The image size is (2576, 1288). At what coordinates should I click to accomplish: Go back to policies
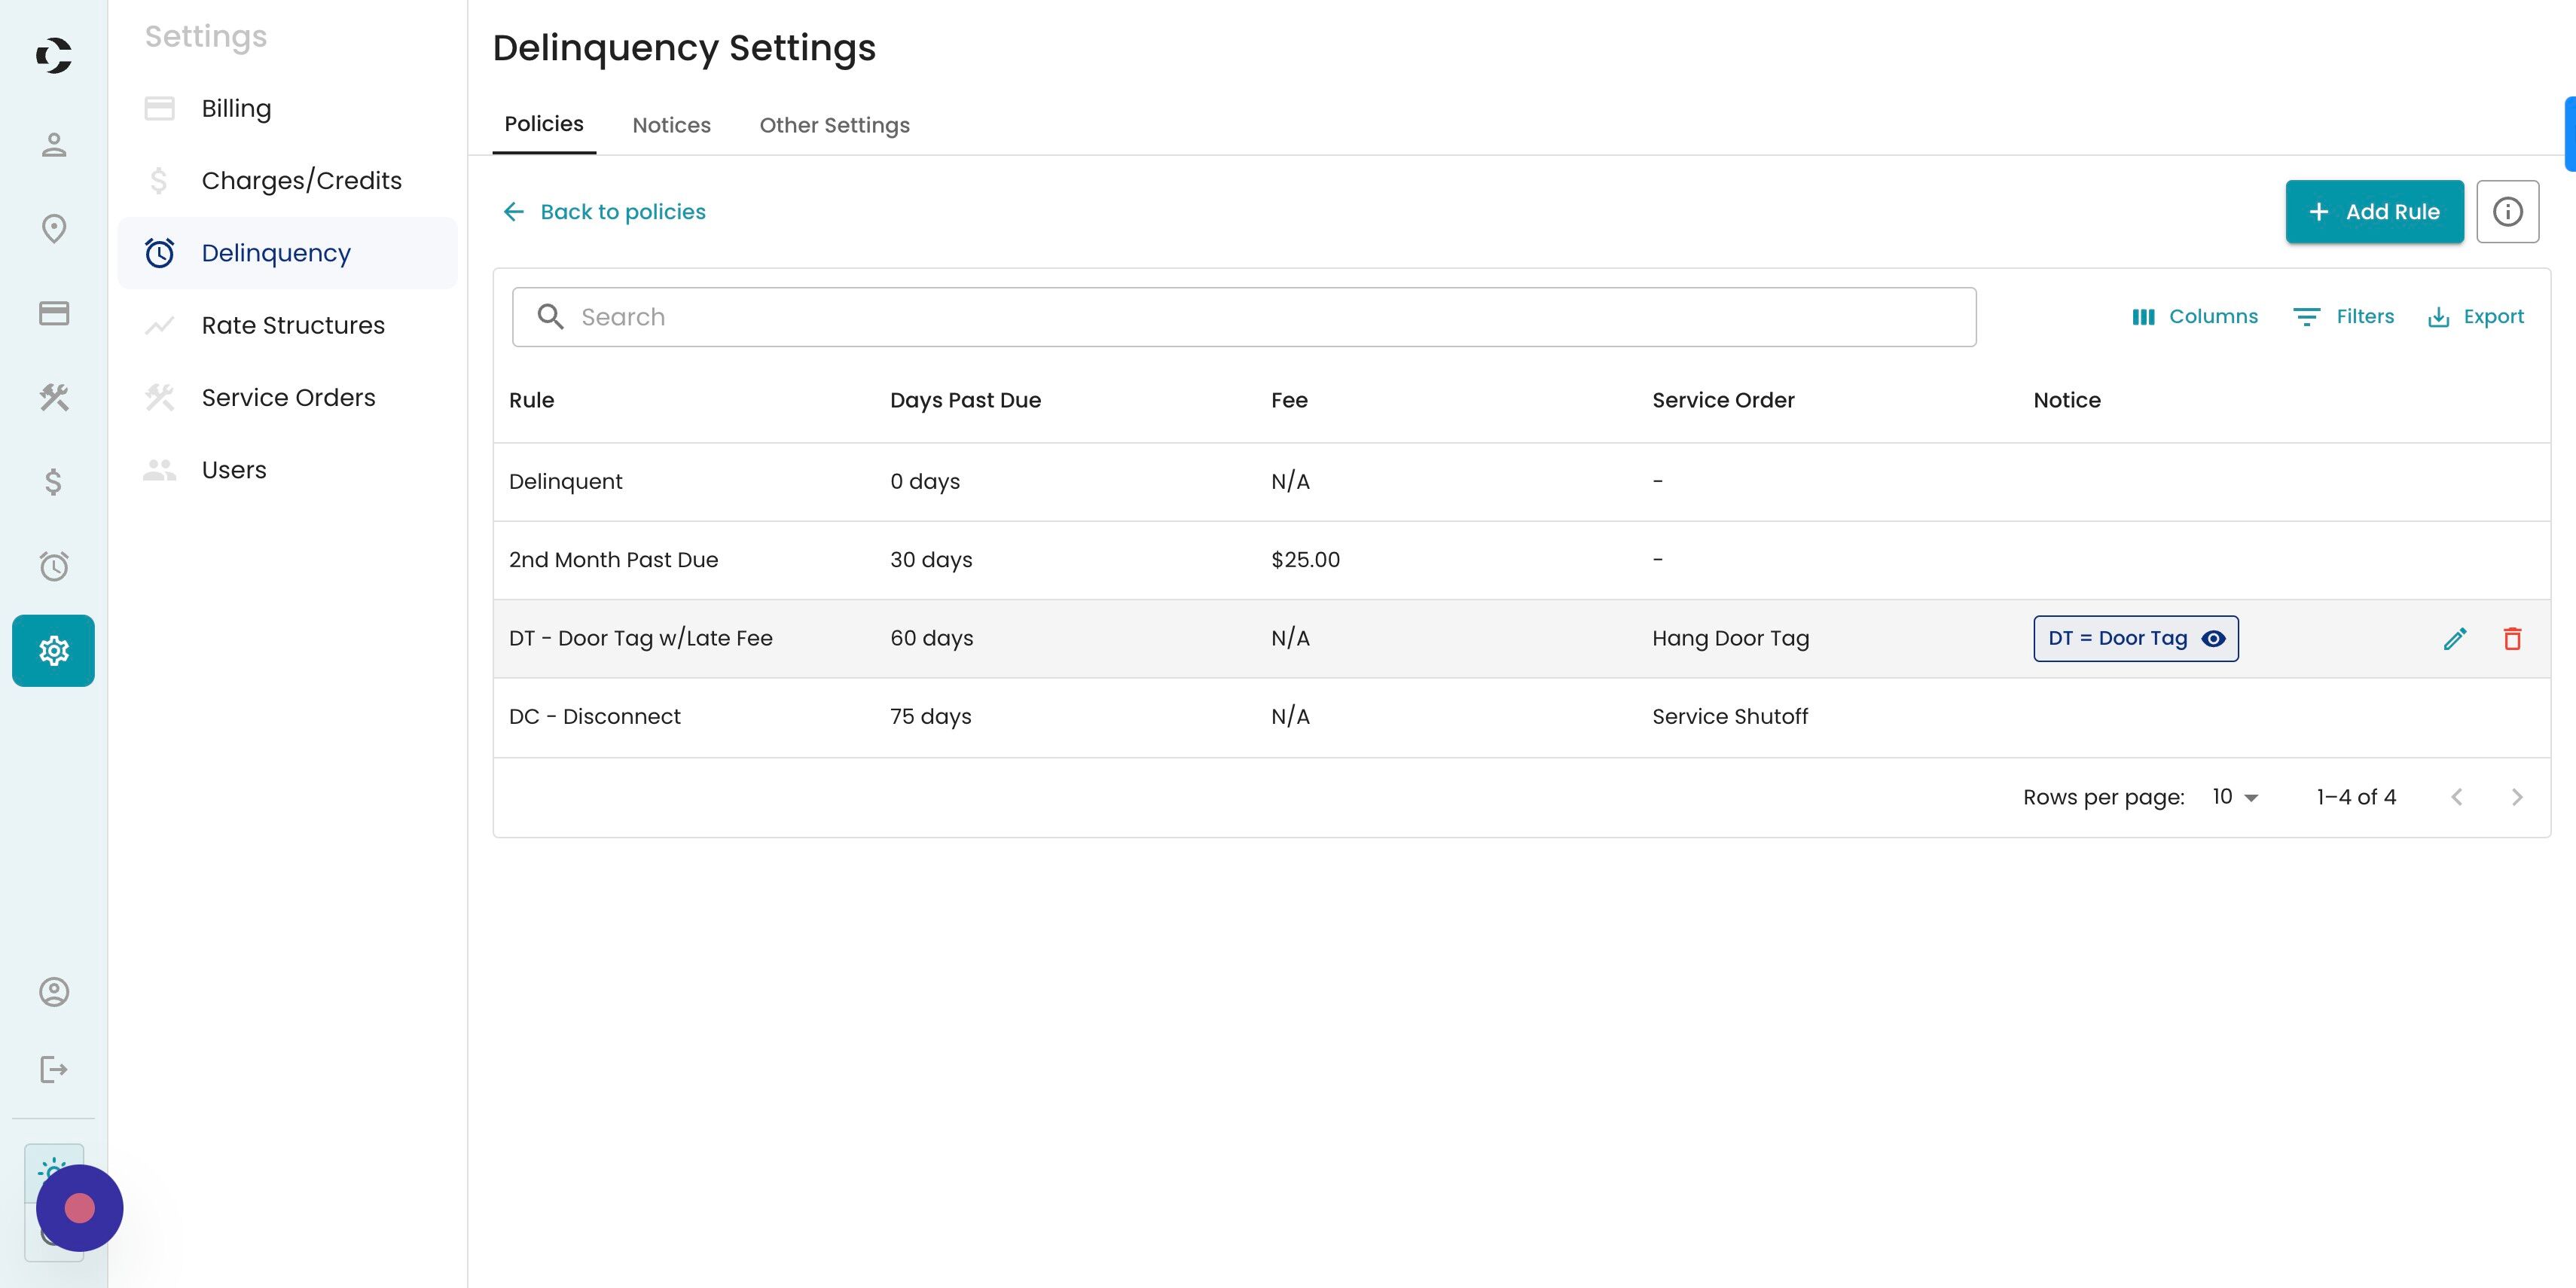604,212
